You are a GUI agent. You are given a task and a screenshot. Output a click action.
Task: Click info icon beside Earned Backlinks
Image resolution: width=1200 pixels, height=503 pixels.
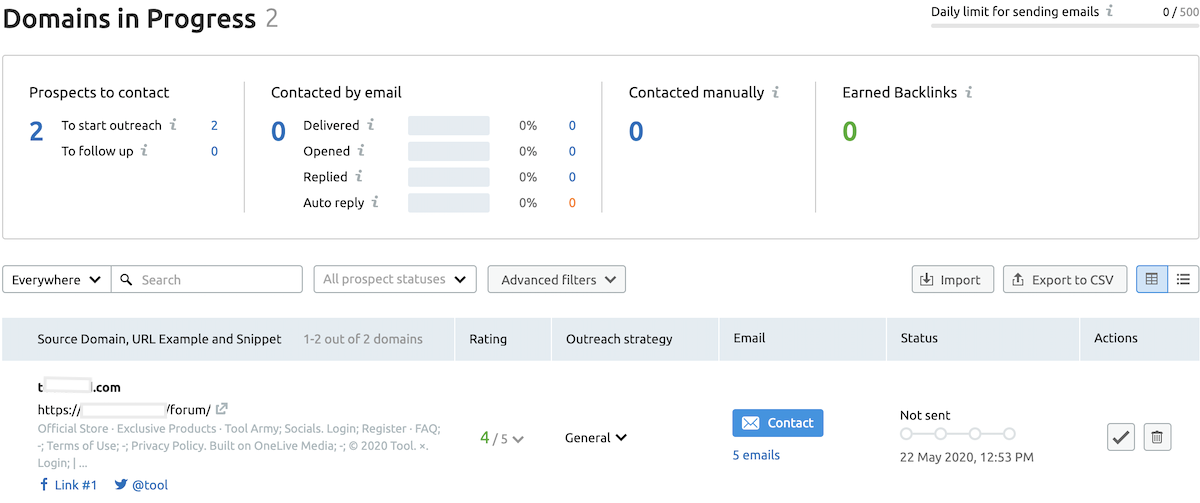click(969, 92)
